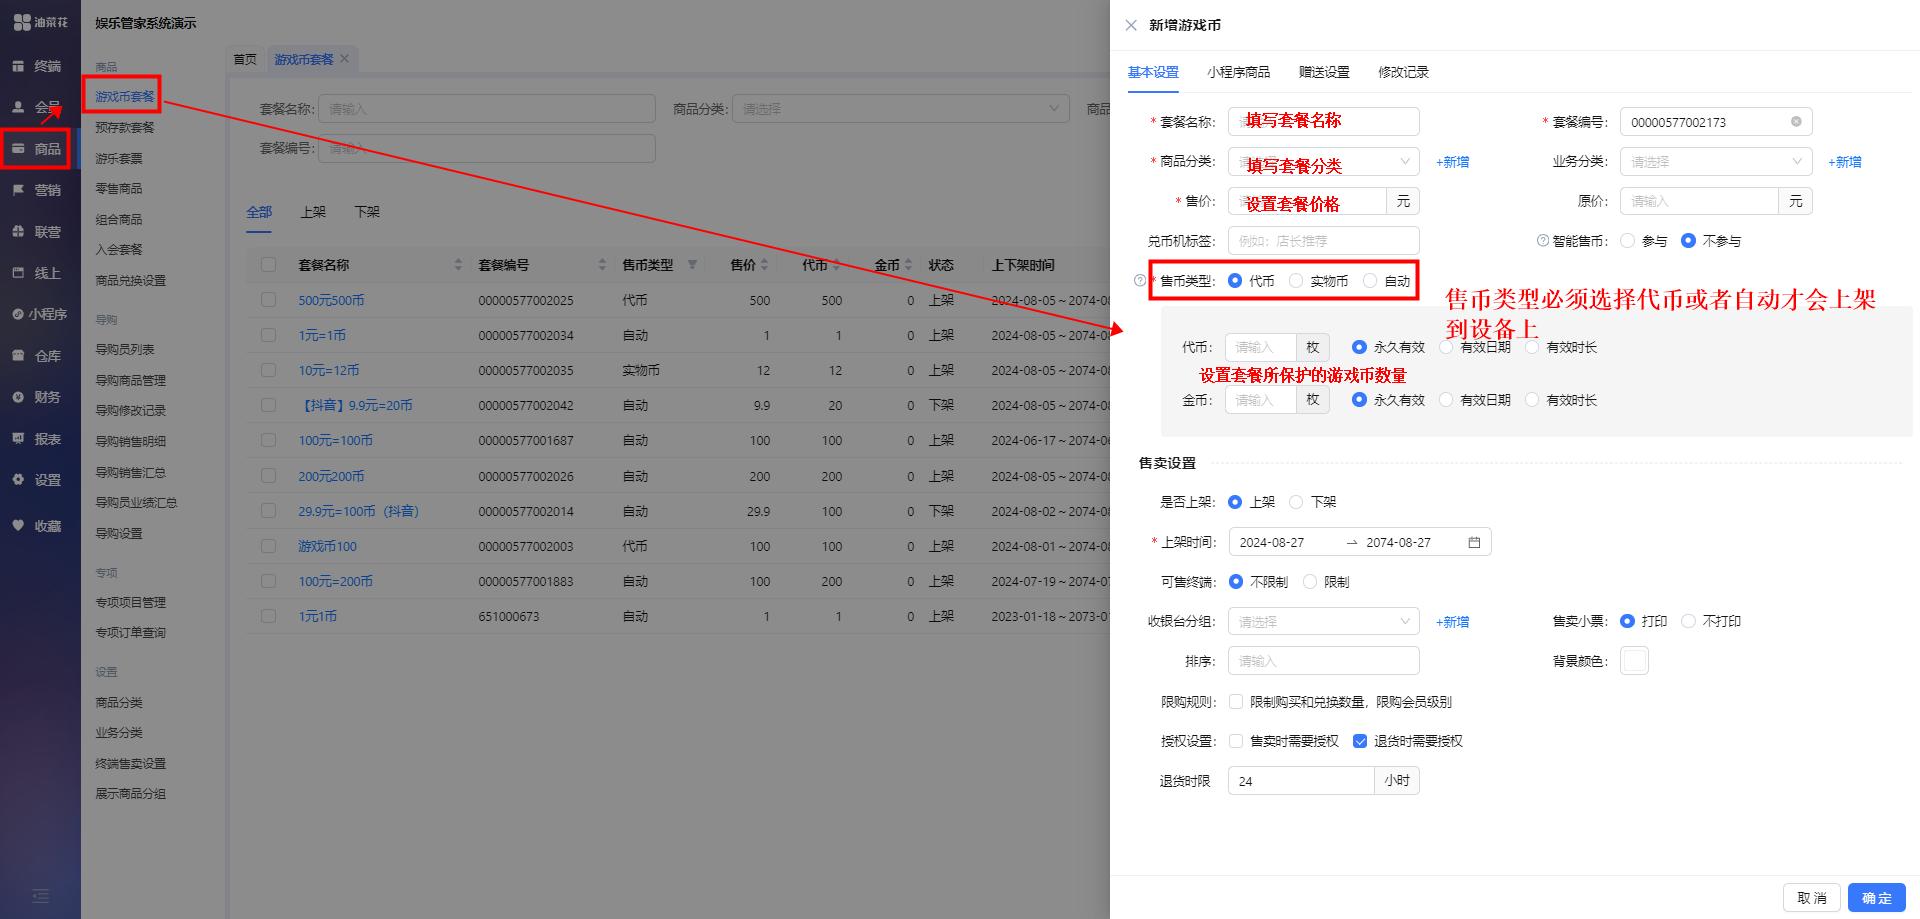Image resolution: width=1920 pixels, height=919 pixels.
Task: Open the 线上 sidebar icon
Action: click(x=18, y=273)
